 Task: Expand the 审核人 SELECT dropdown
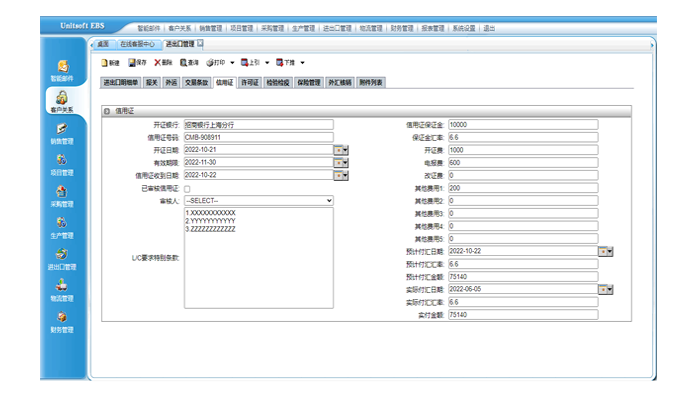258,200
